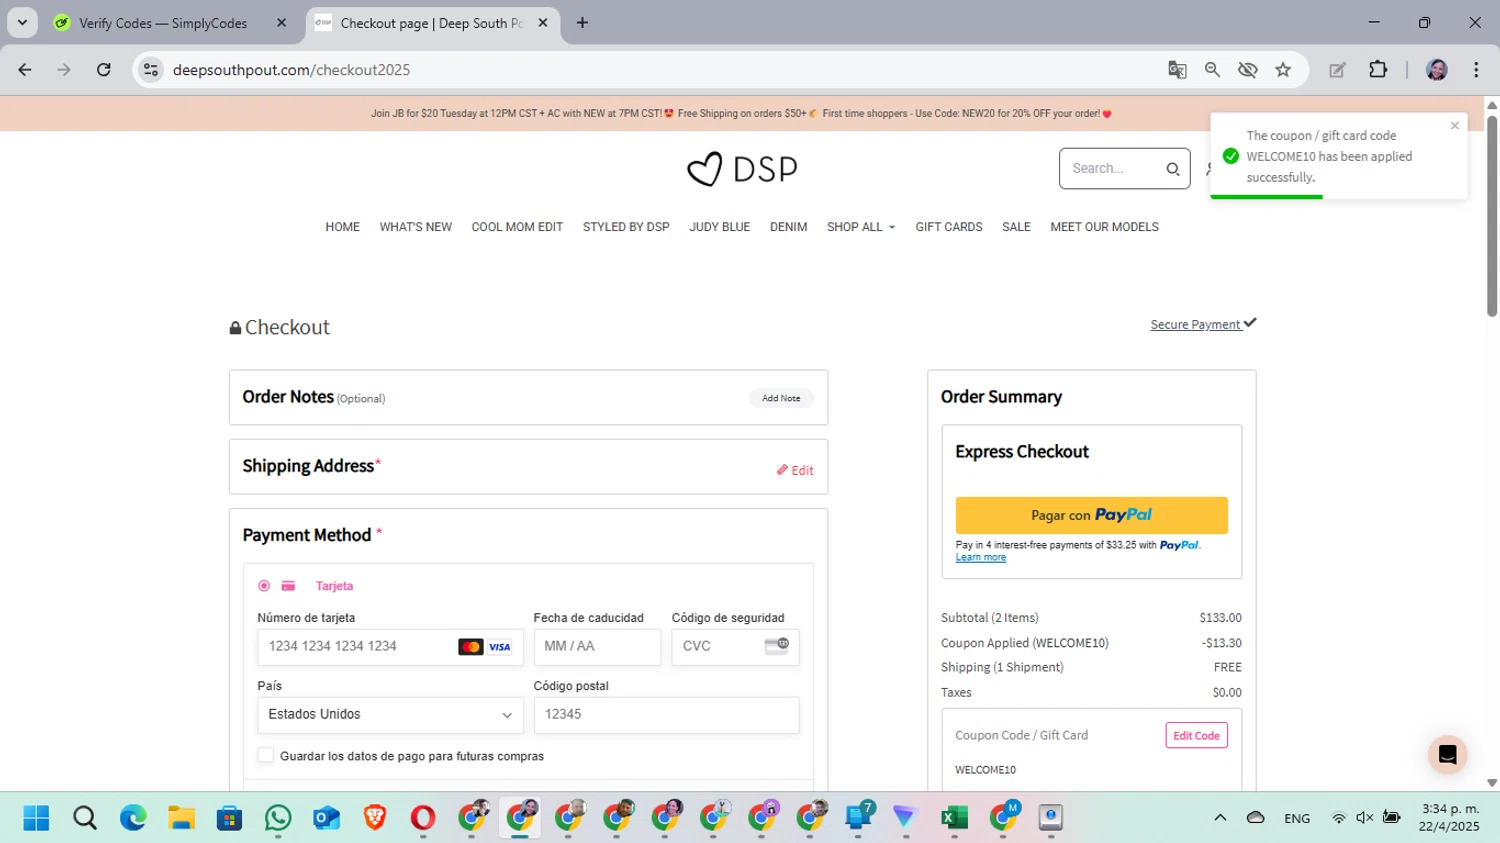Viewport: 1500px width, 843px height.
Task: Open the País Estados Unidos dropdown
Action: [x=390, y=715]
